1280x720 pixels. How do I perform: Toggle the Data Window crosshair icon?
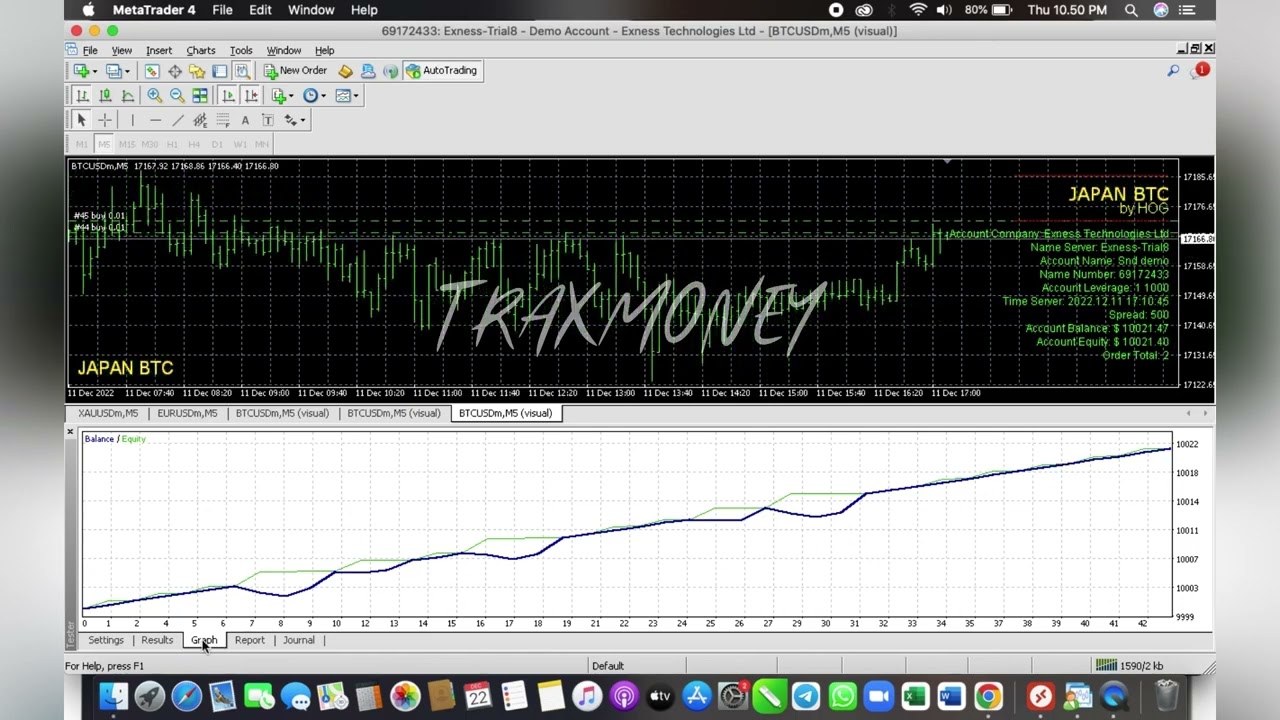pos(175,71)
